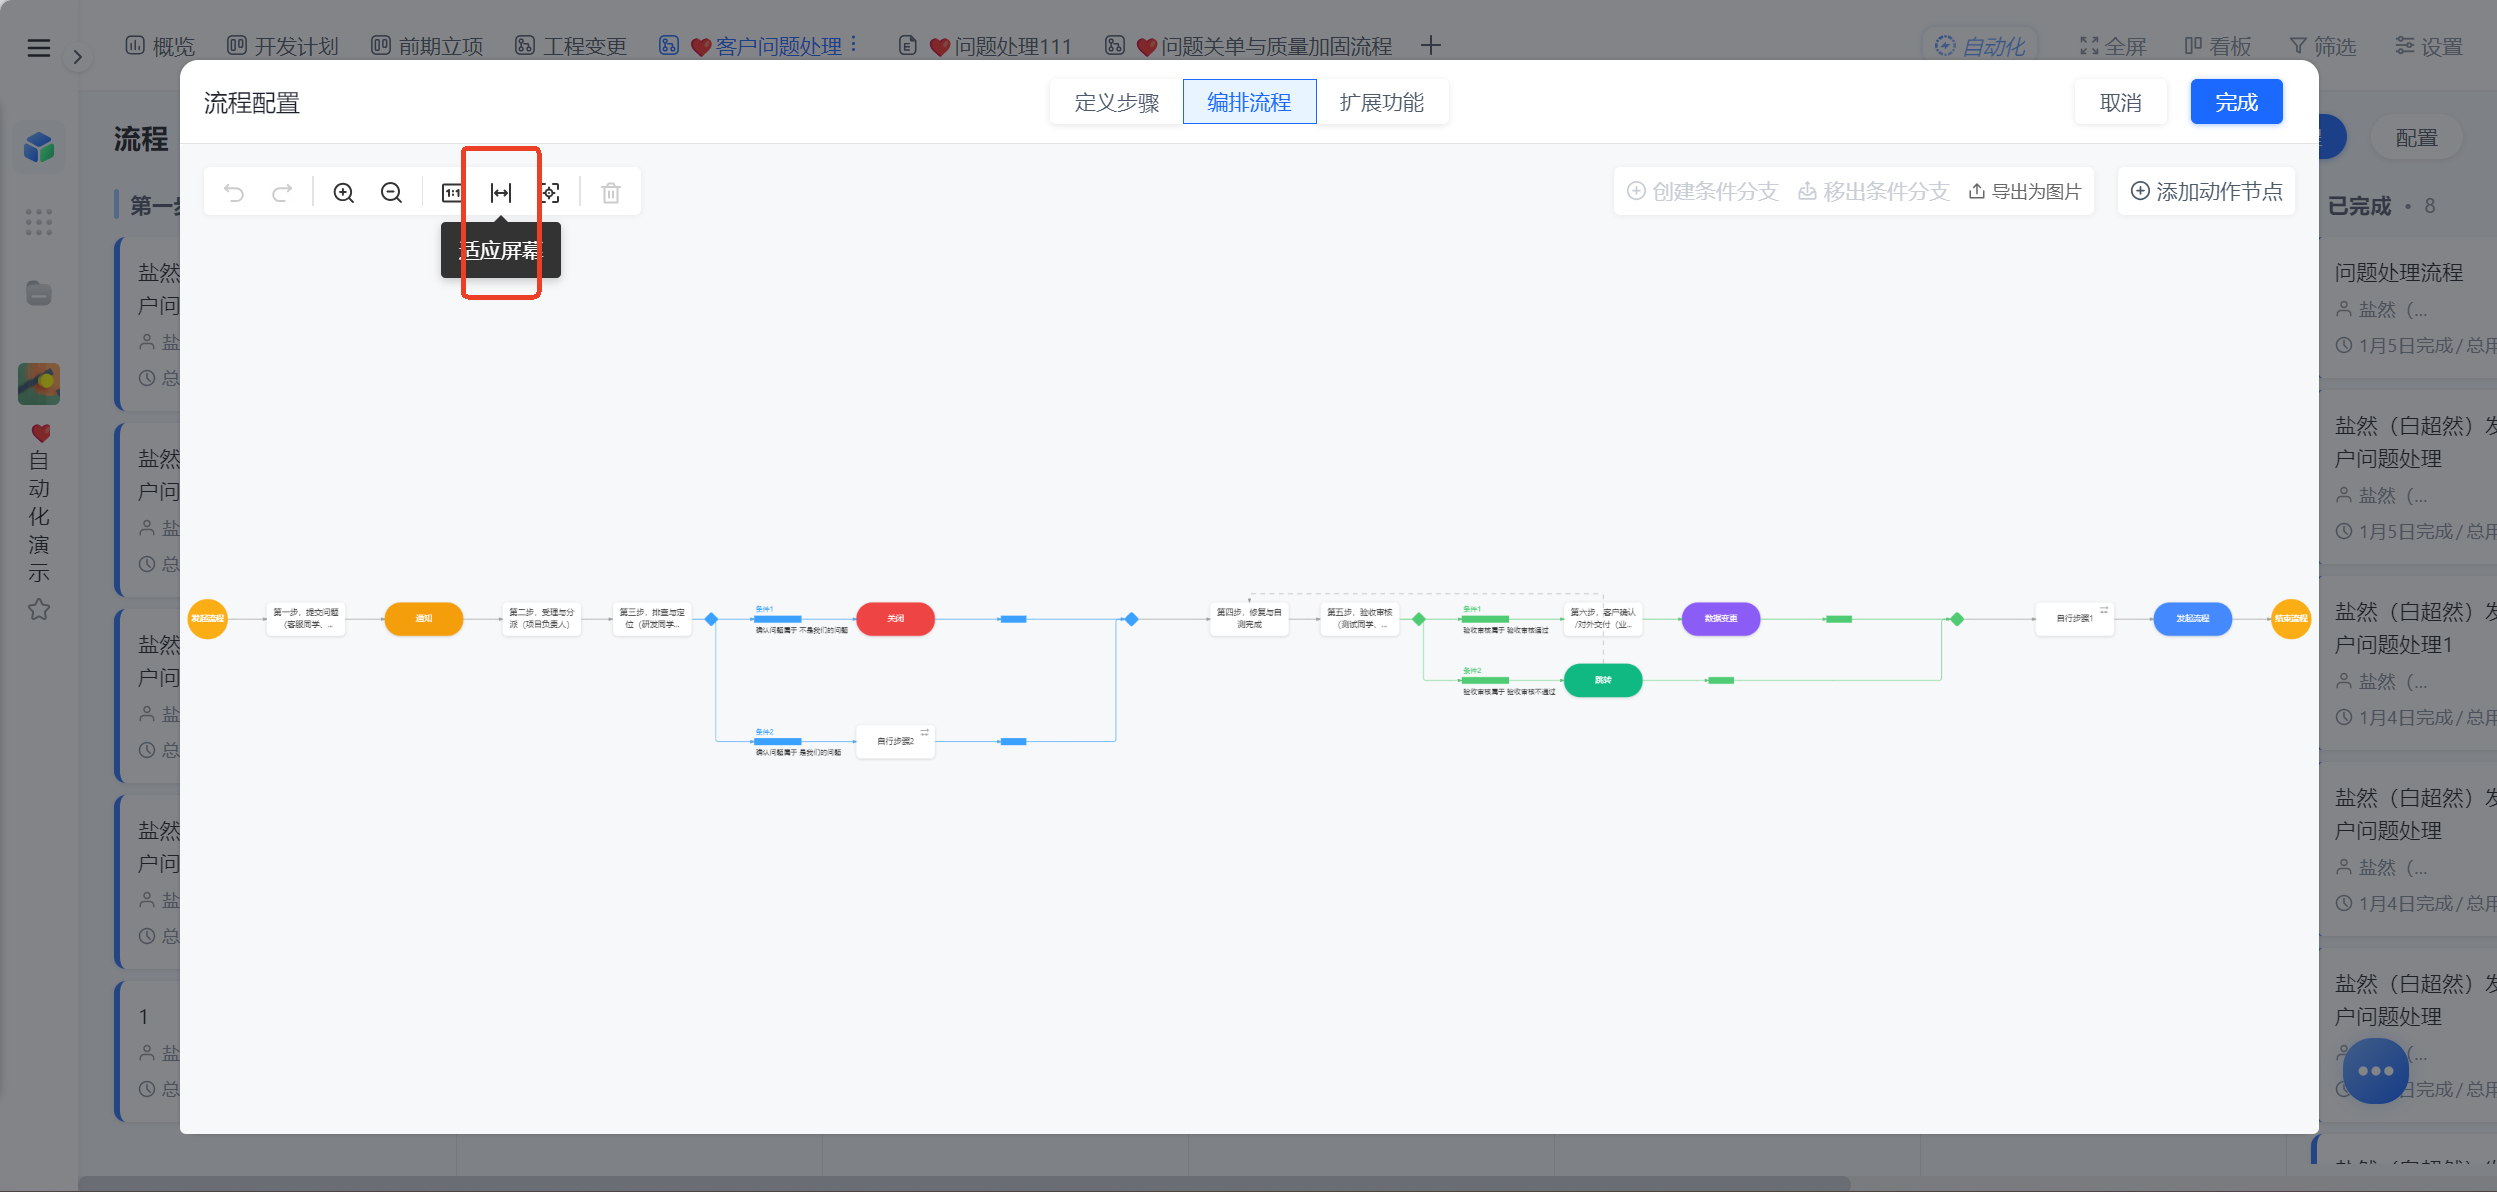Click the 设置 settings button in background
Viewport: 2497px width, 1192px height.
(2429, 46)
